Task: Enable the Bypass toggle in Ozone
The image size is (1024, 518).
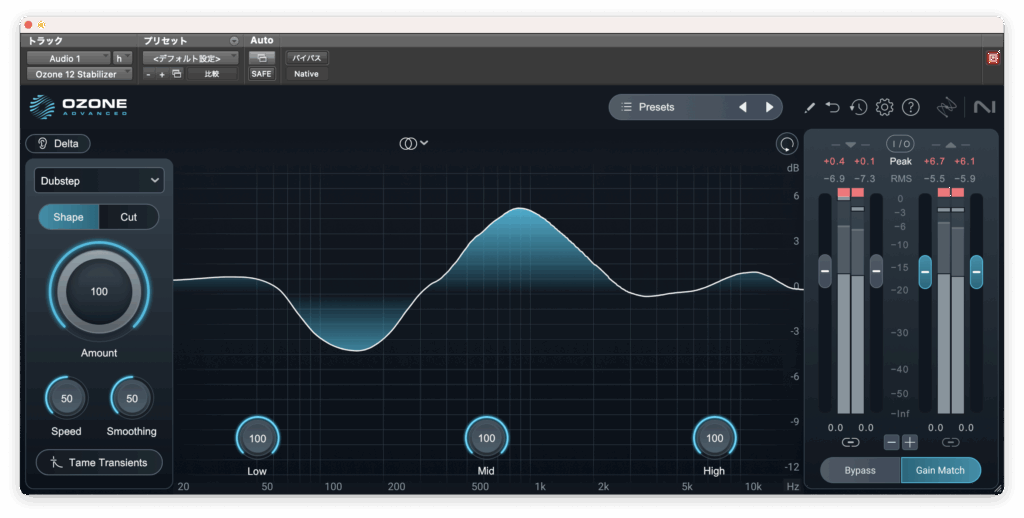Action: [860, 470]
